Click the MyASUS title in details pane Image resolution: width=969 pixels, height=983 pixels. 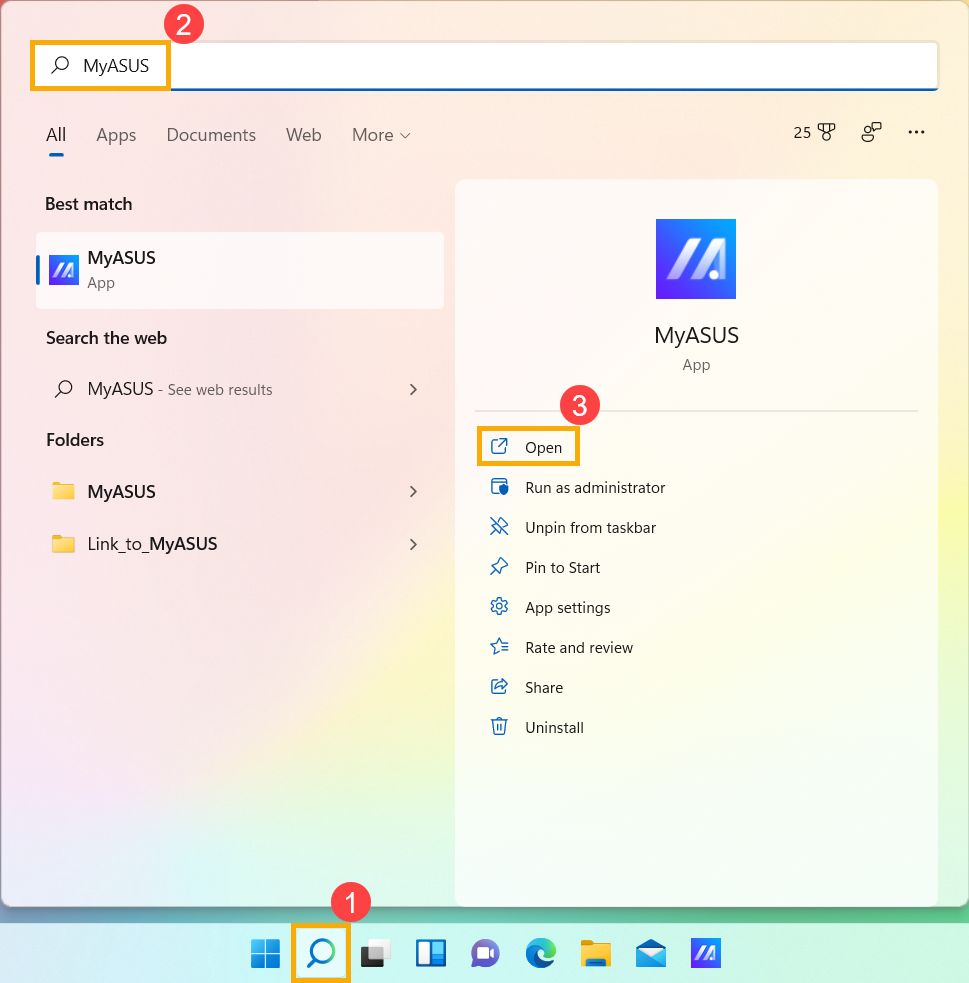[696, 335]
